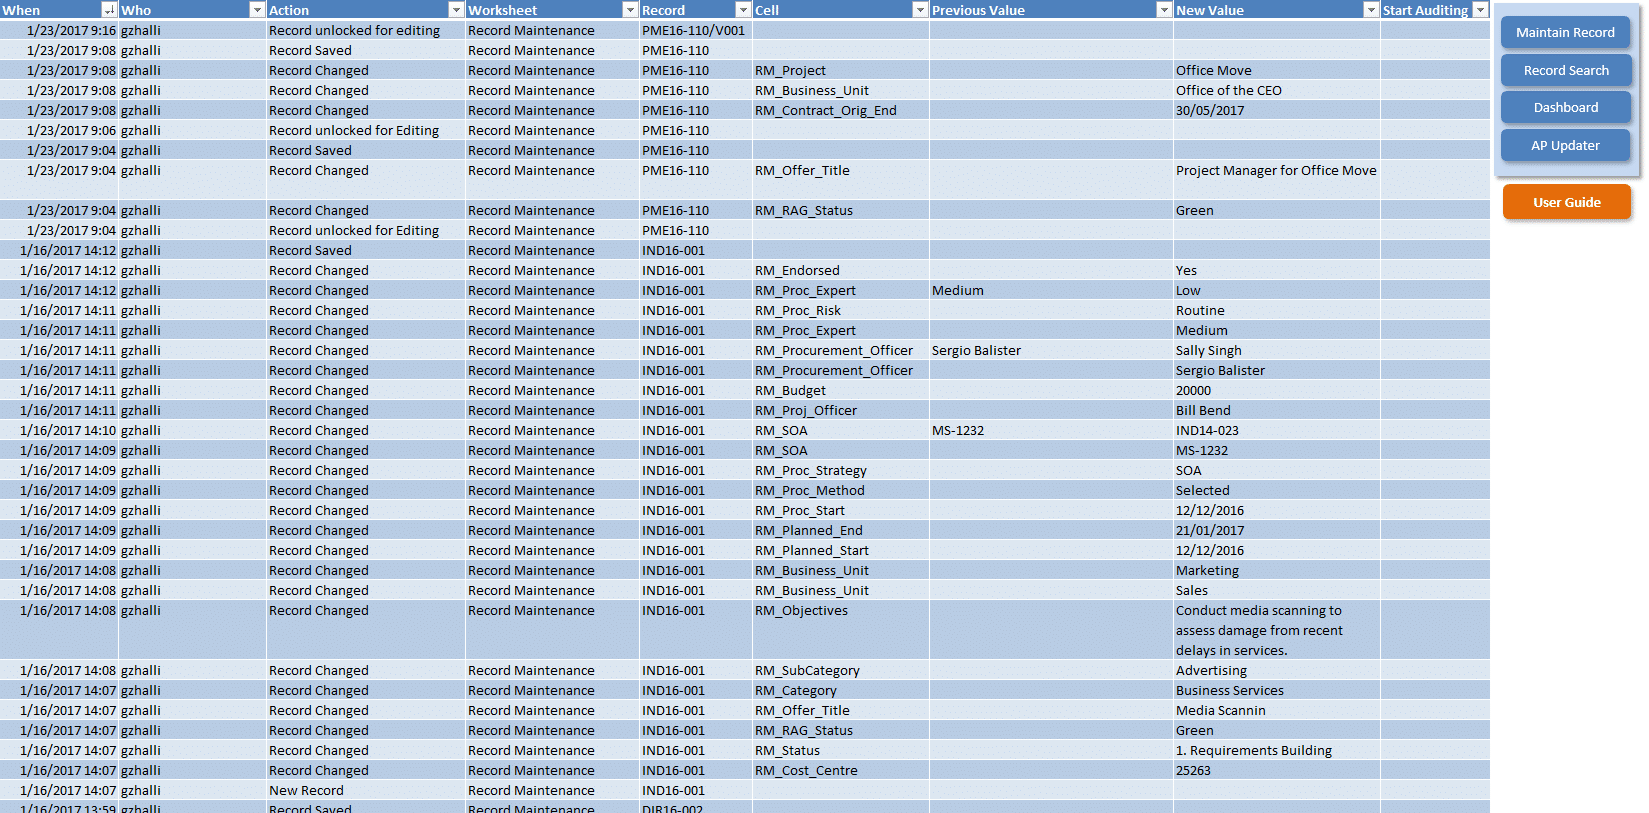Select the RM_Proc_Start cell
1649x813 pixels.
(x=841, y=510)
